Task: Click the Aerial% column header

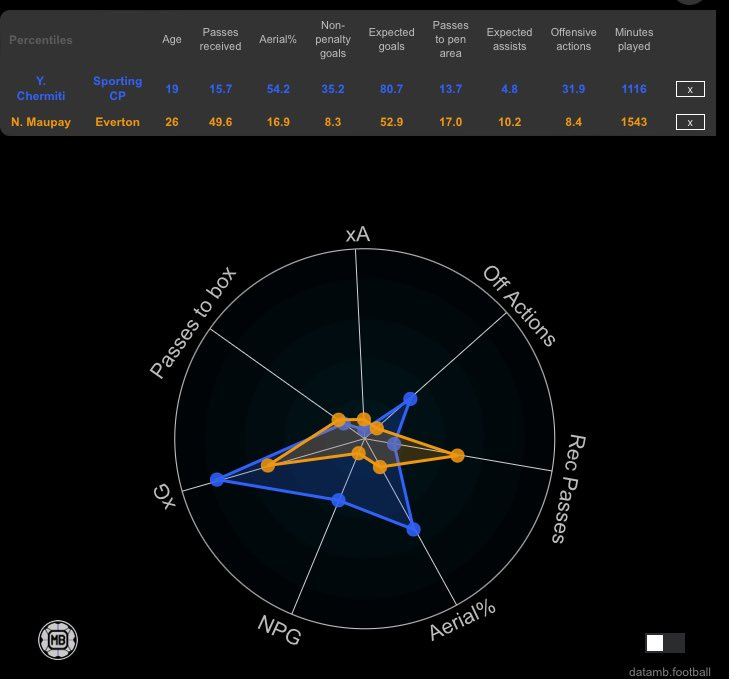Action: coord(278,40)
